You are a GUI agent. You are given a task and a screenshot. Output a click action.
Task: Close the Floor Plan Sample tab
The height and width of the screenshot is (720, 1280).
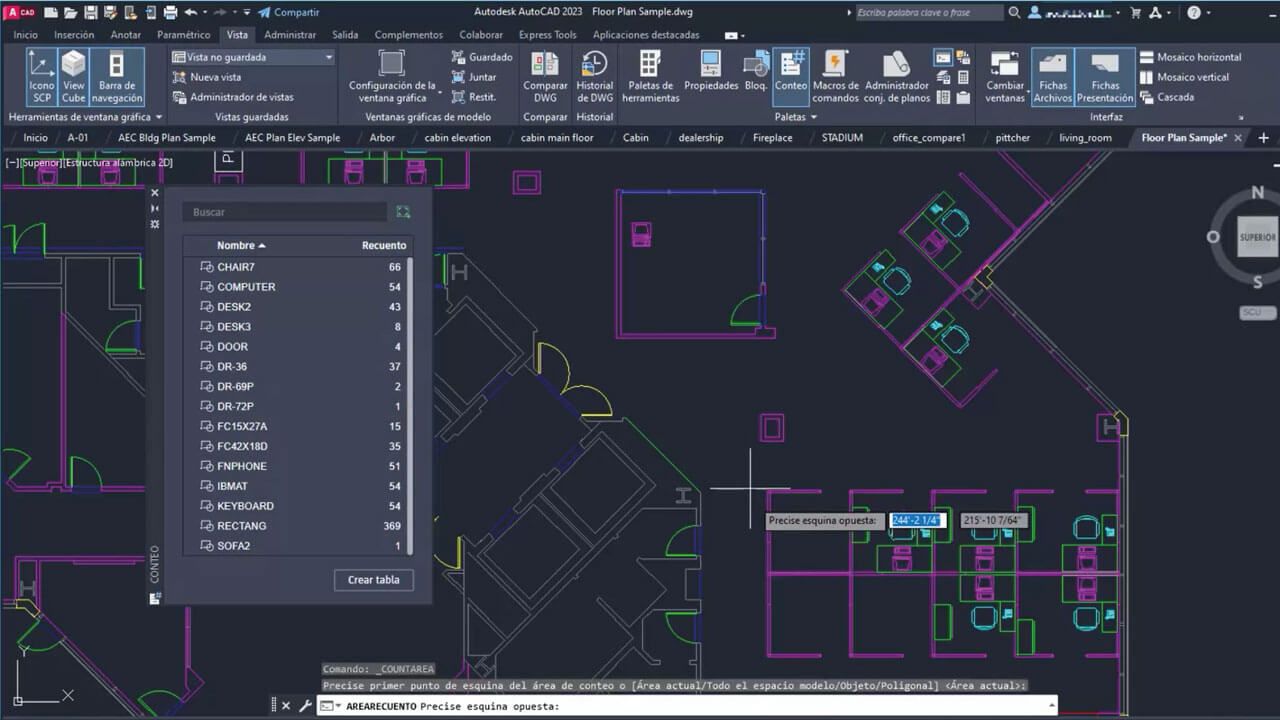(x=1238, y=137)
